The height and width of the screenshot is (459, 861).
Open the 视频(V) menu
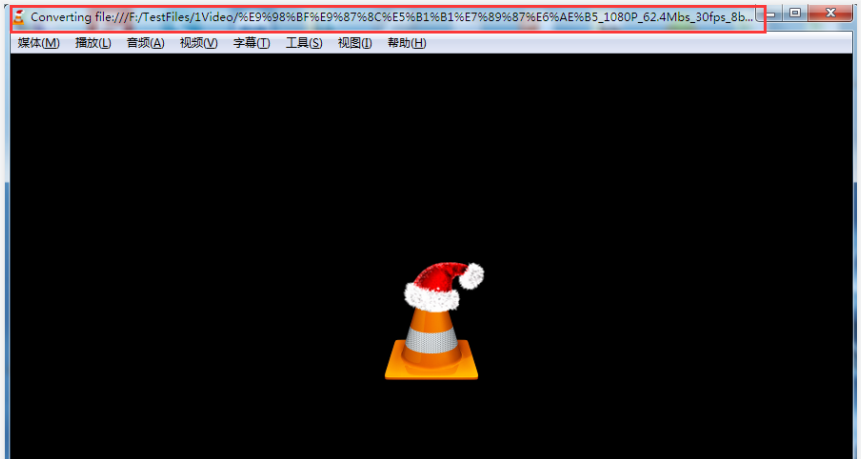(x=198, y=43)
